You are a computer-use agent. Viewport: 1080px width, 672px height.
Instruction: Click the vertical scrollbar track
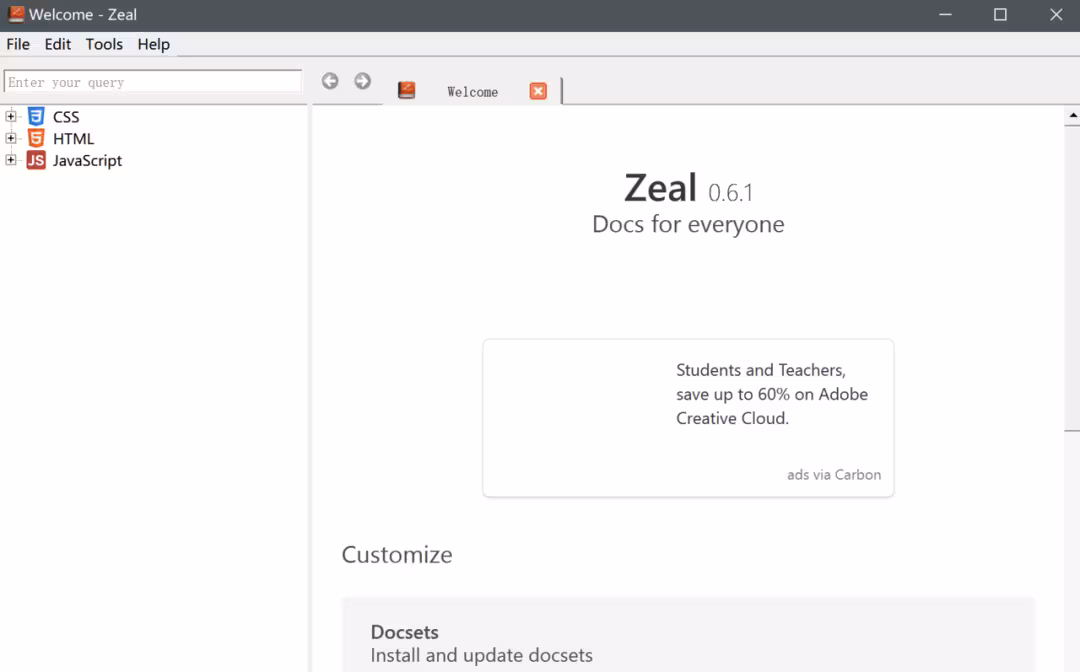click(x=1072, y=551)
